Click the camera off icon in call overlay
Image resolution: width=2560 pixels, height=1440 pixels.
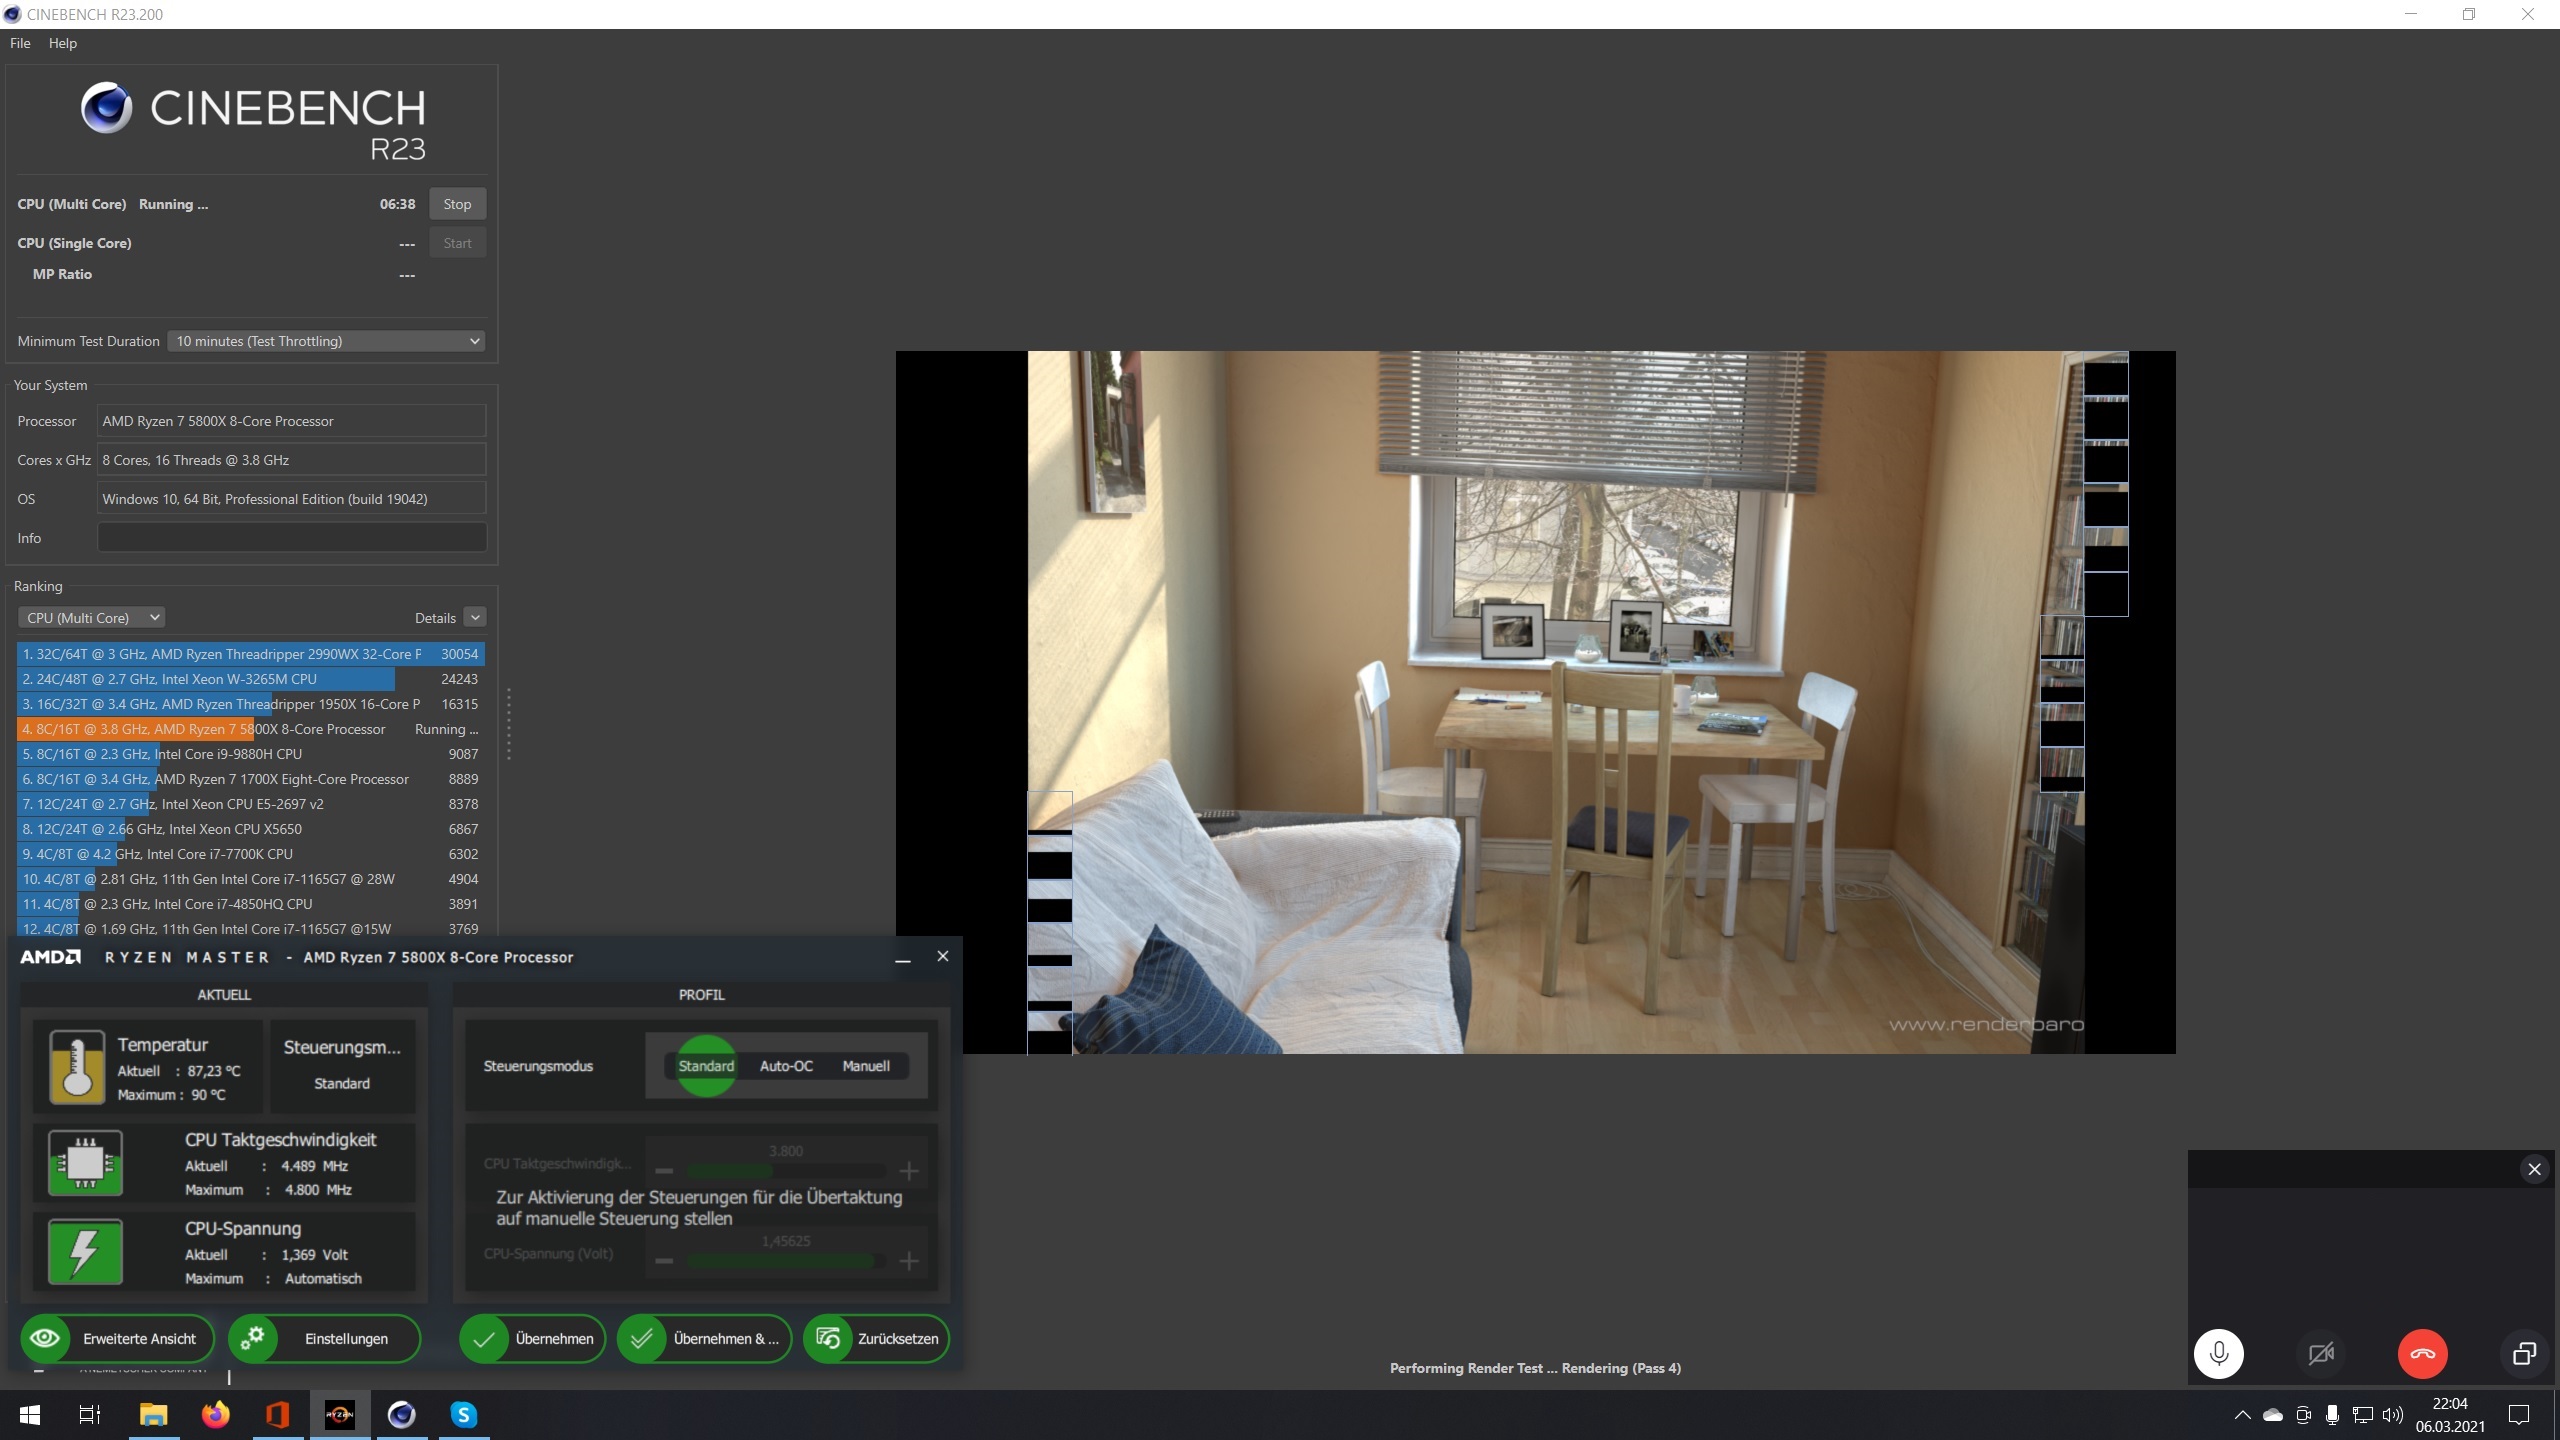(x=2321, y=1354)
